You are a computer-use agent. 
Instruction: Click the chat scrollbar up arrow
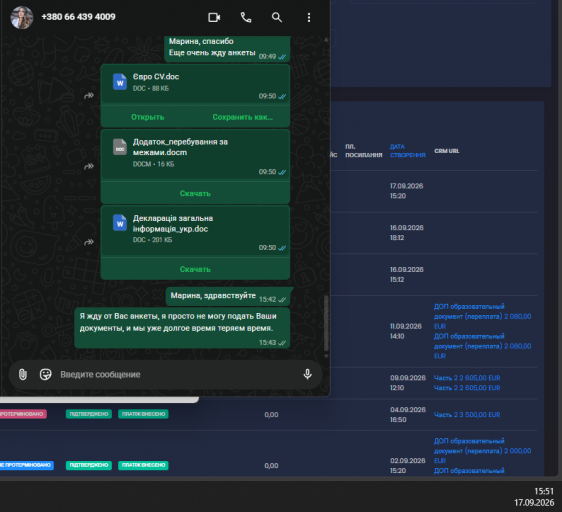click(326, 39)
